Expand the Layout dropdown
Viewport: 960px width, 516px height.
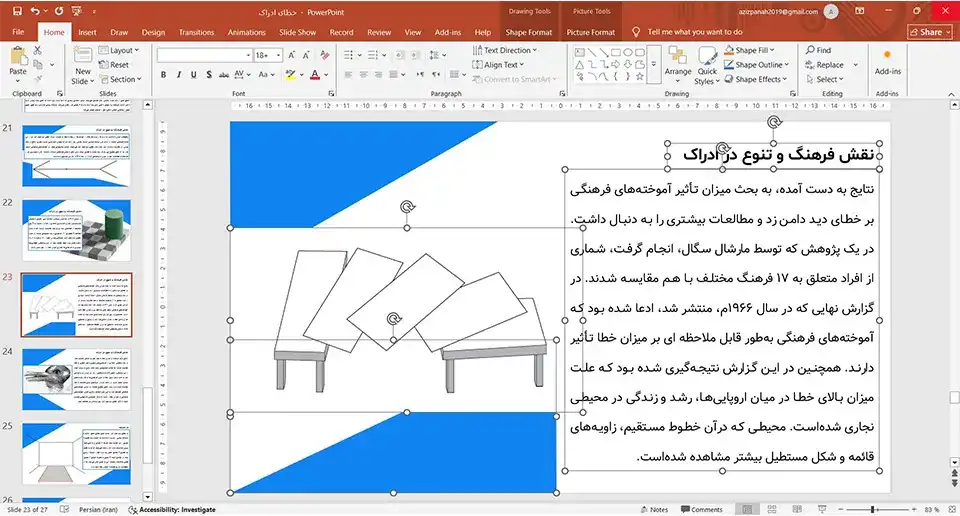click(119, 50)
